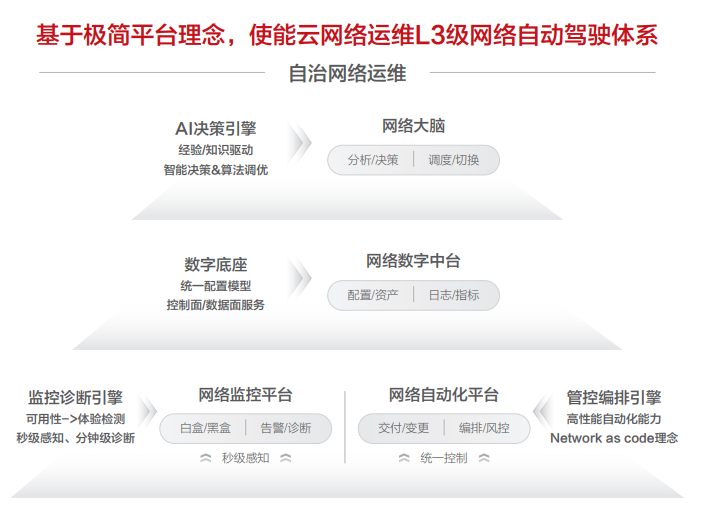Screen dimensions: 703x505
Task: Click the 网络监控平台 heading
Action: coord(245,395)
